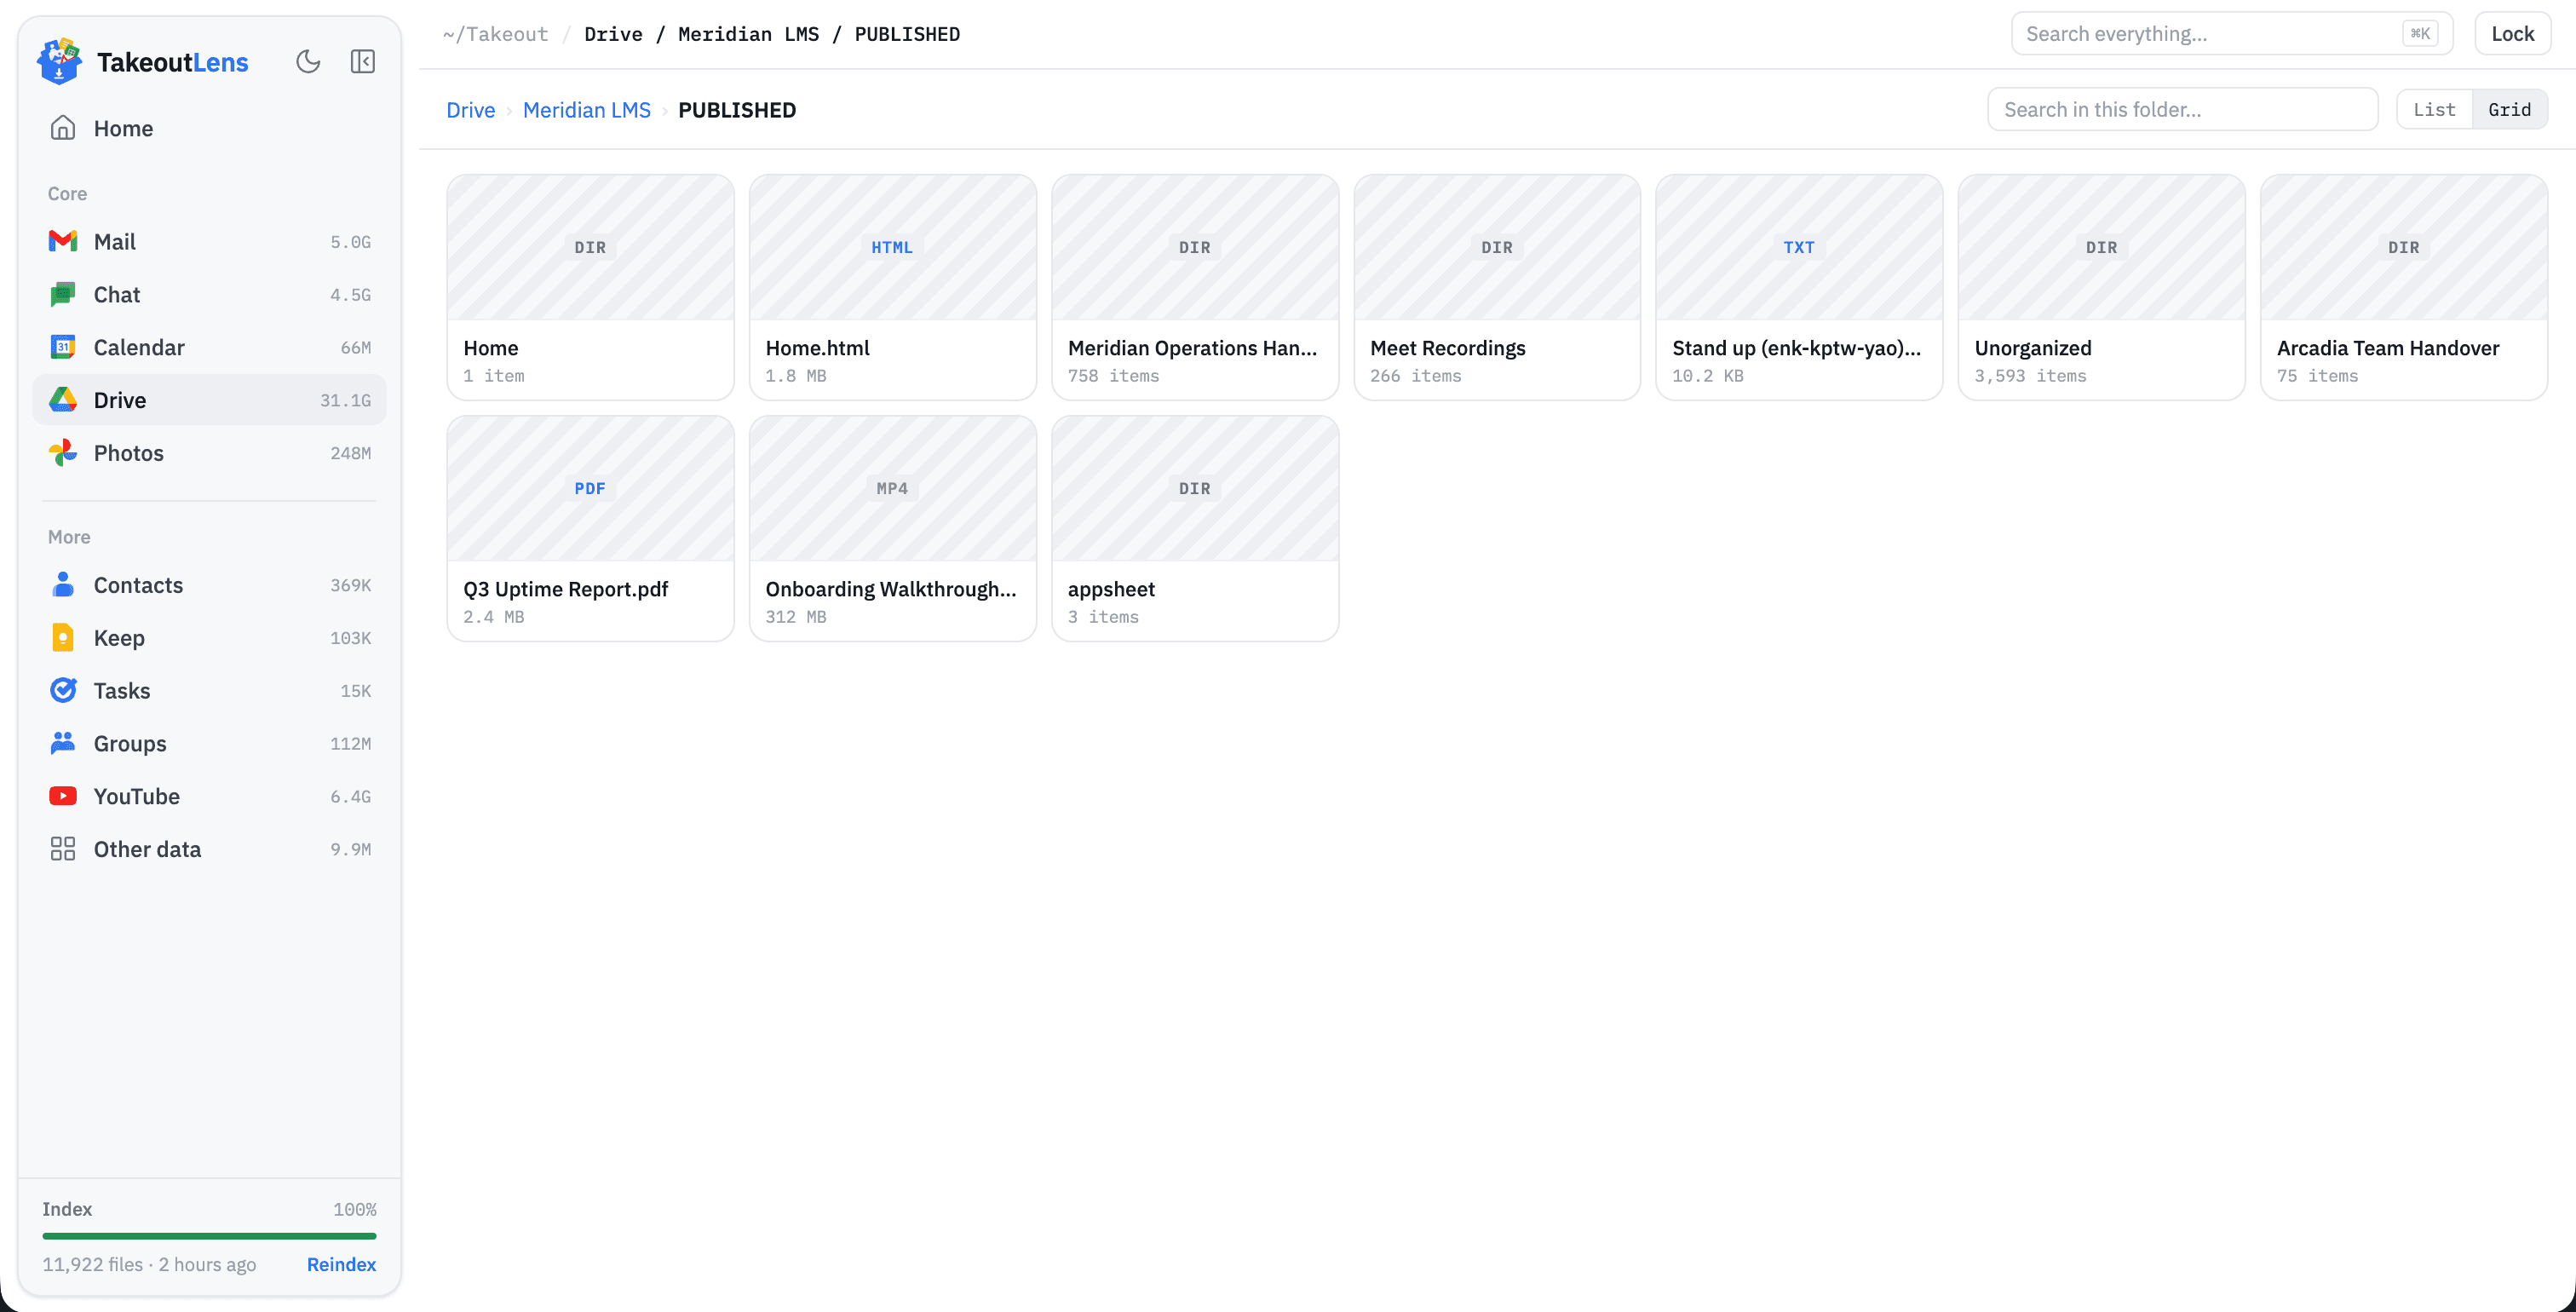Image resolution: width=2576 pixels, height=1312 pixels.
Task: Click the index progress bar
Action: [209, 1236]
